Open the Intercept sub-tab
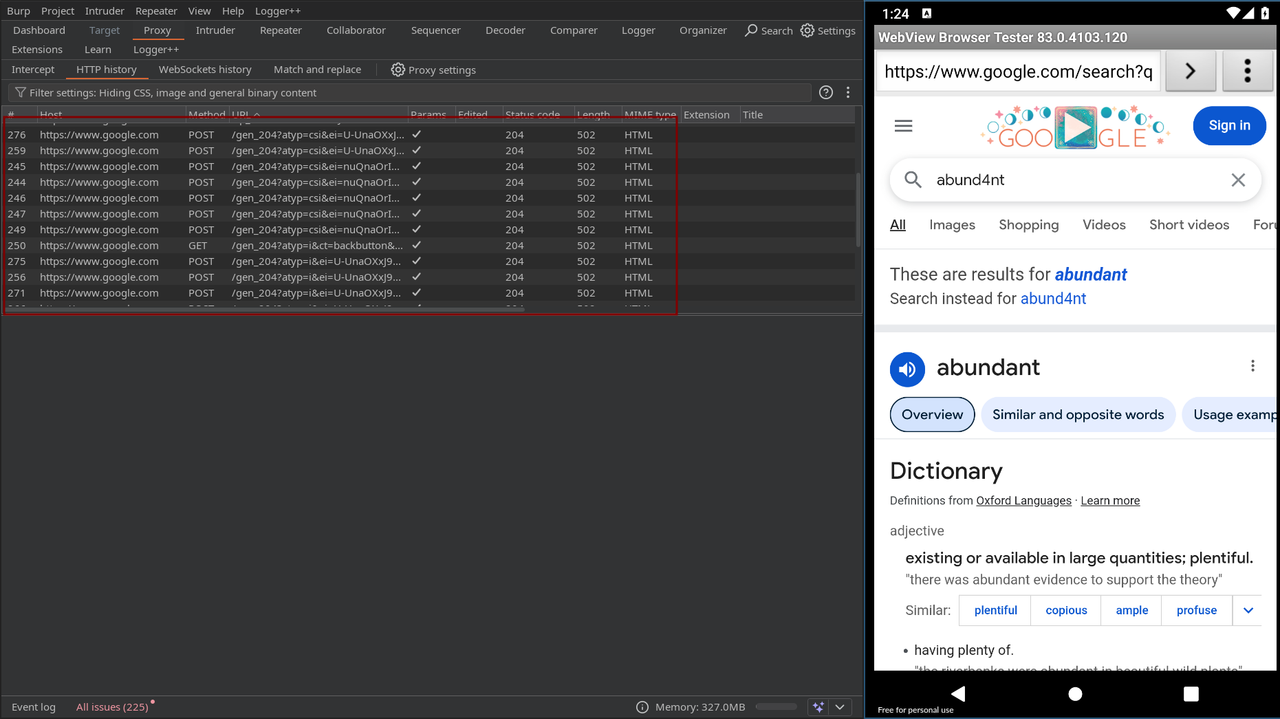 [33, 70]
